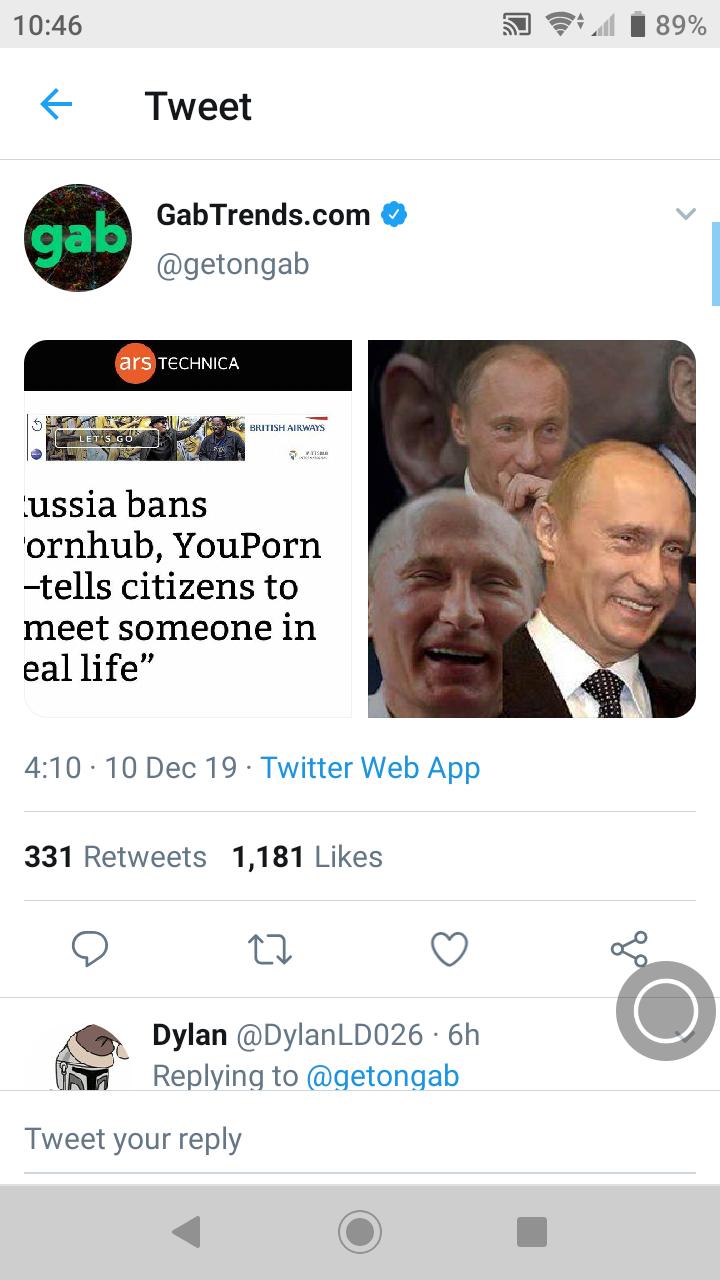Tap the retweet icon
The image size is (720, 1280).
270,948
